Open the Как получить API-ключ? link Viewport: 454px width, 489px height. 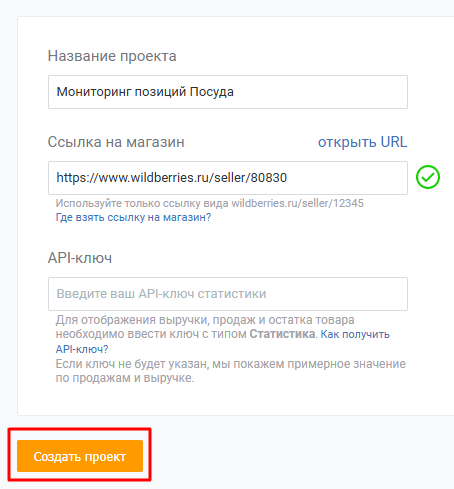click(355, 334)
